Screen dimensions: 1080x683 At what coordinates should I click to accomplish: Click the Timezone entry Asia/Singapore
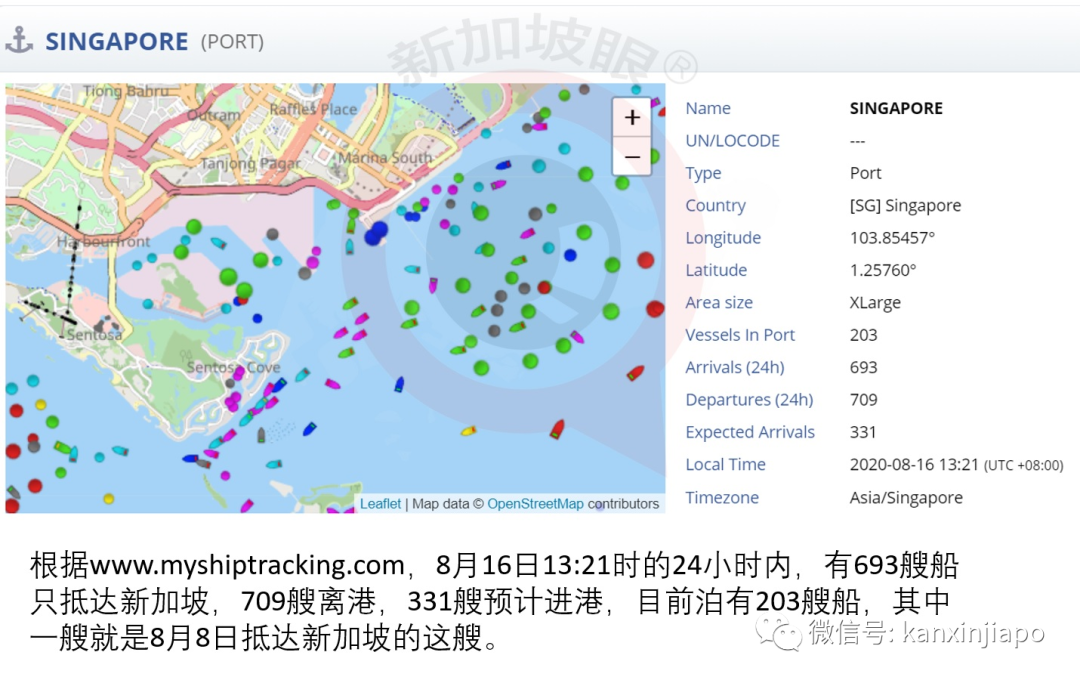coord(906,497)
